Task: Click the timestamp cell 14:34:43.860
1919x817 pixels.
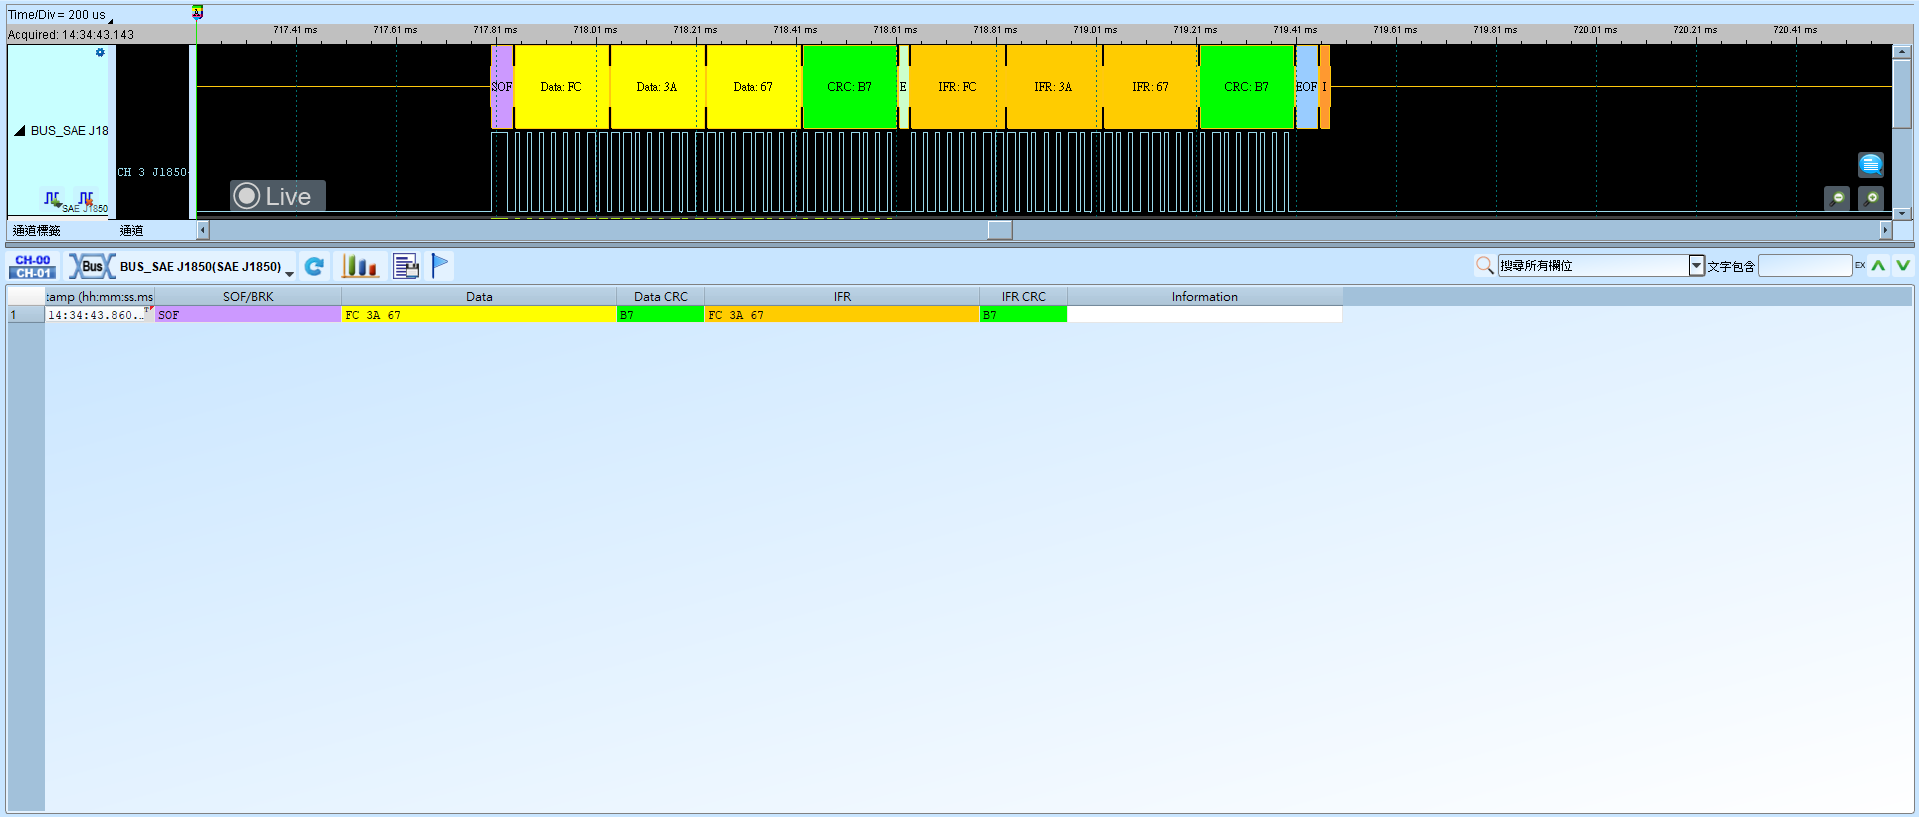Action: coord(97,315)
